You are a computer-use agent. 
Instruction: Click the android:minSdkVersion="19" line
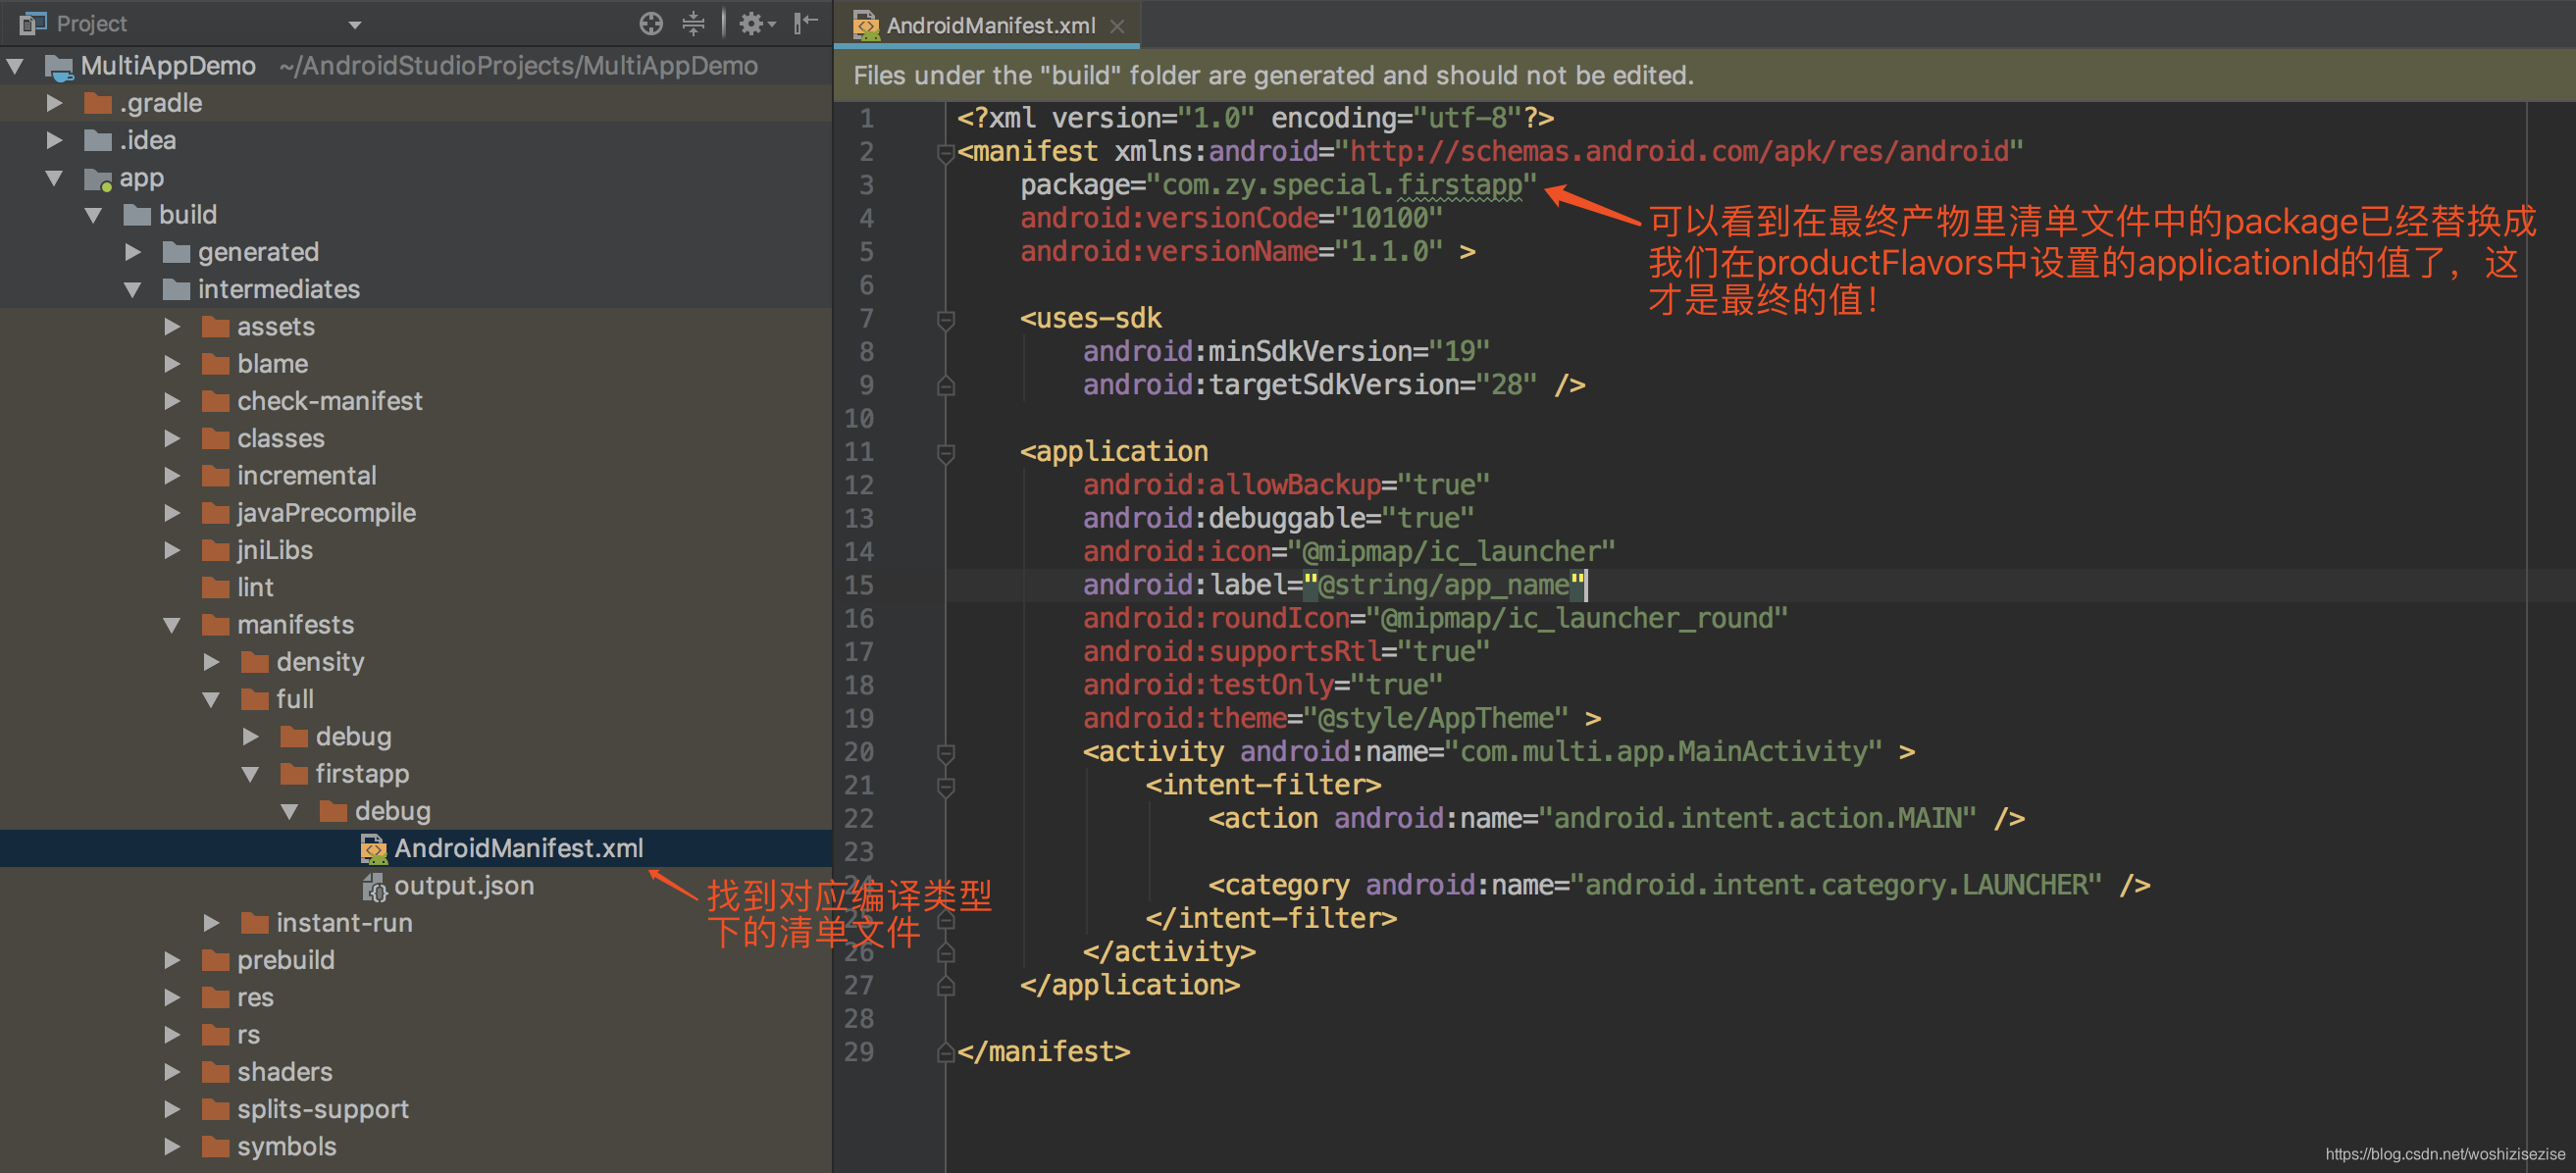(1286, 351)
